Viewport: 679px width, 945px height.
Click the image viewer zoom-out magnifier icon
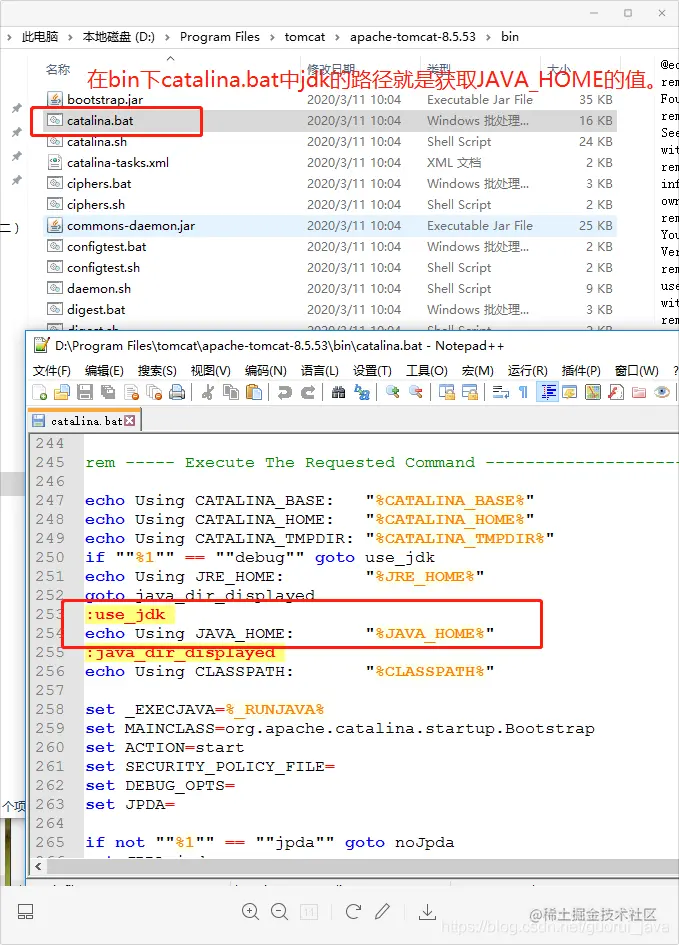pyautogui.click(x=280, y=911)
